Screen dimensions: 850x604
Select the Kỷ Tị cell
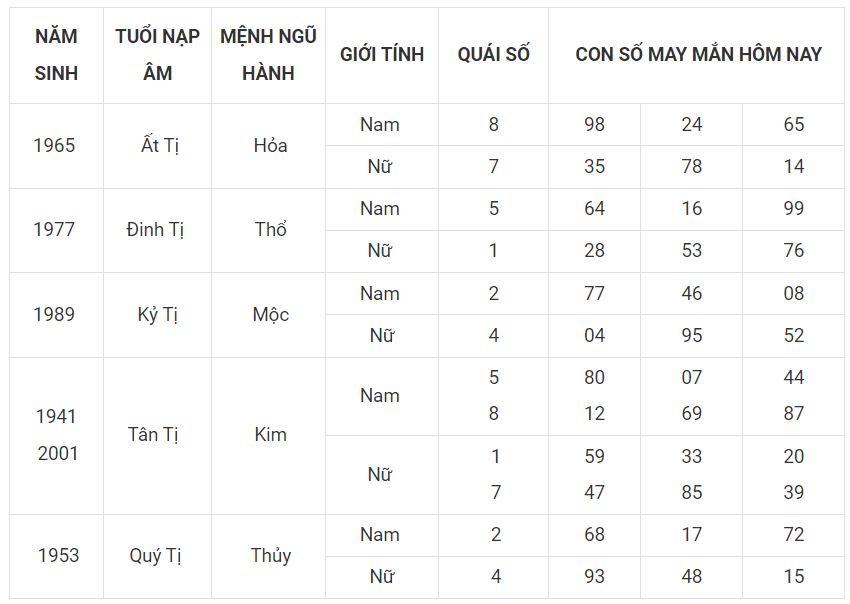tap(157, 314)
